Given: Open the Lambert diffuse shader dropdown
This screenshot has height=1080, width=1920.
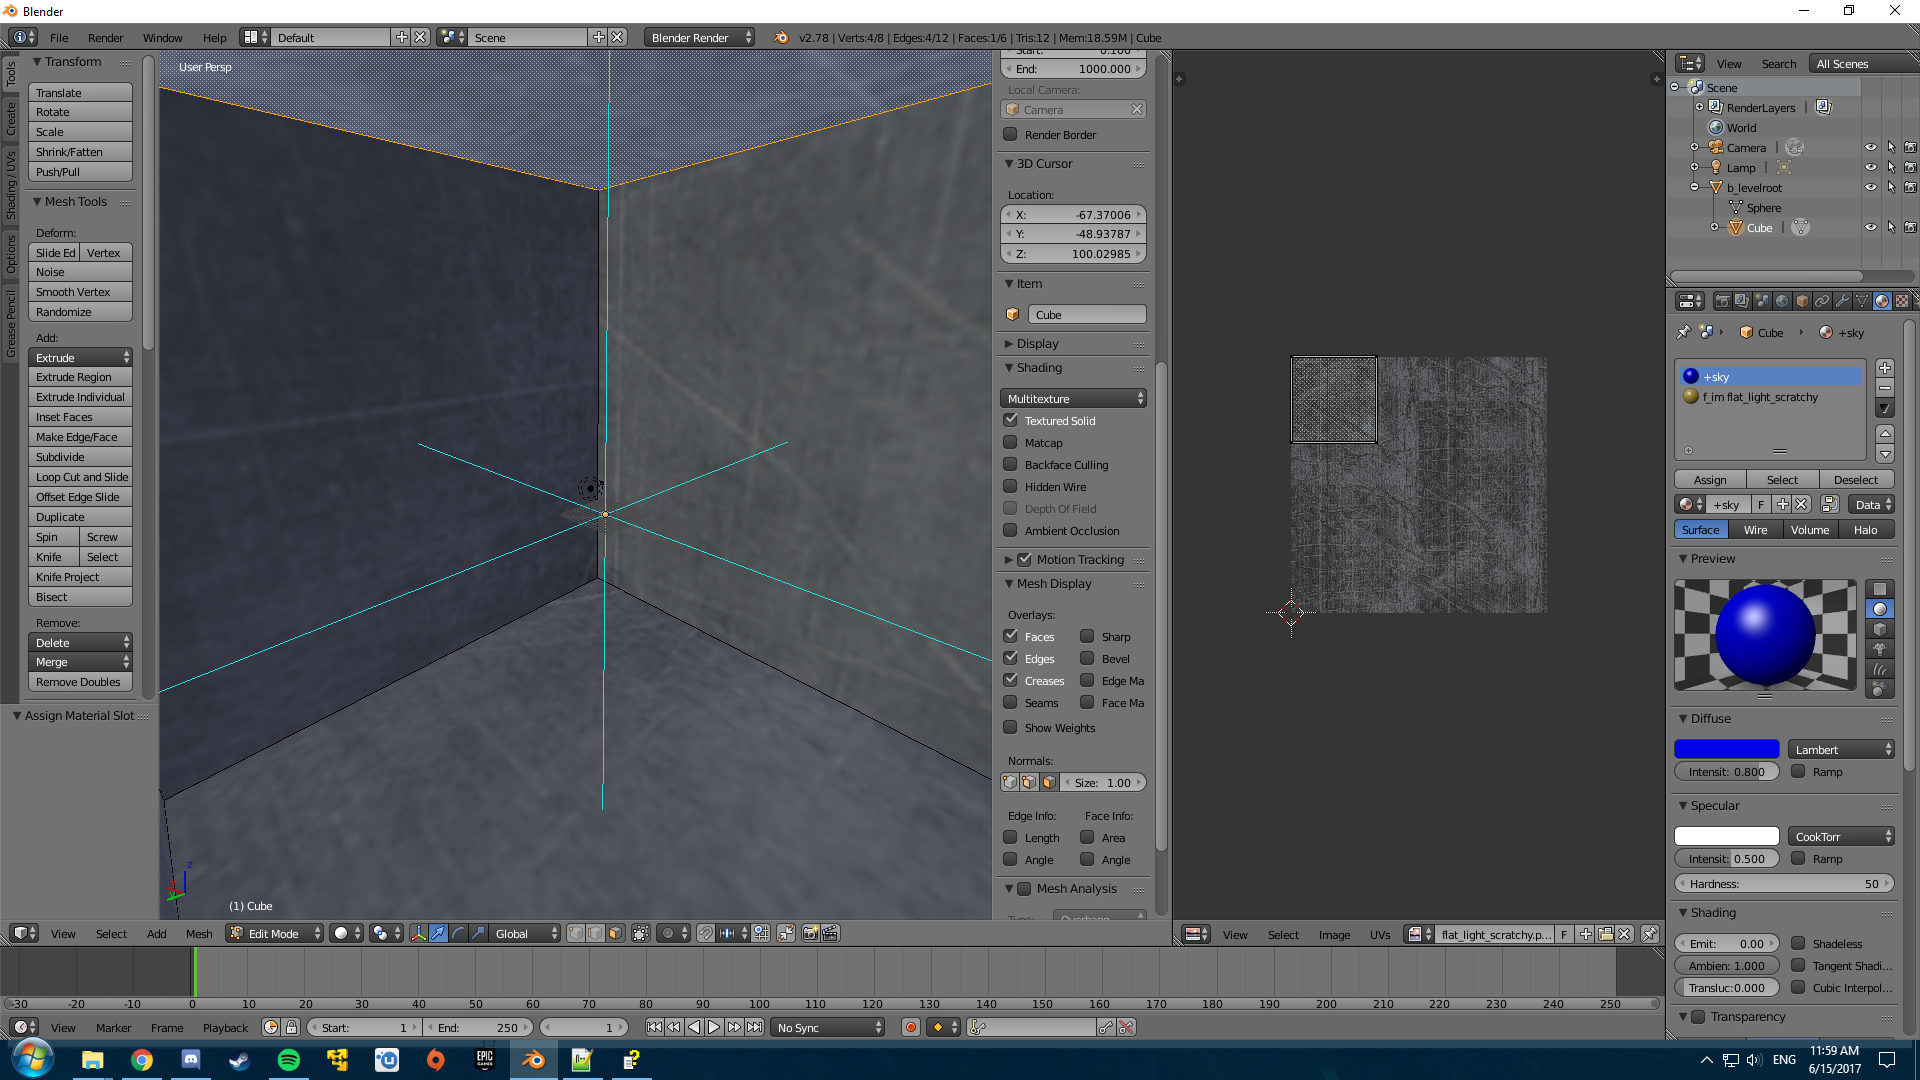Looking at the screenshot, I should point(1842,749).
